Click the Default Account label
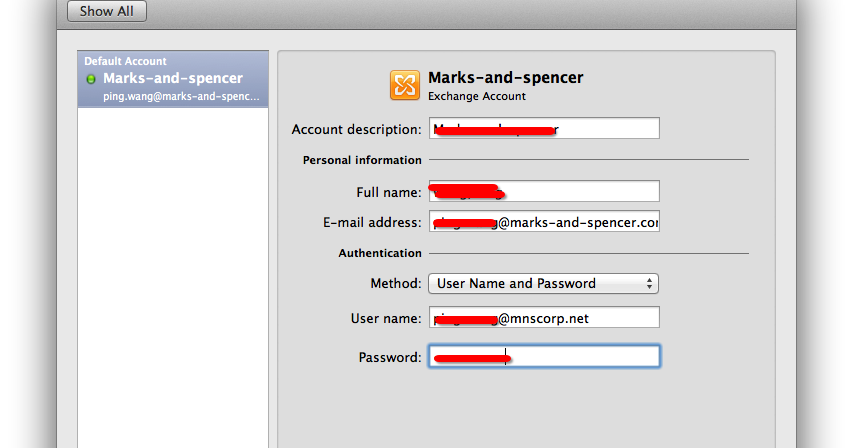Image resolution: width=853 pixels, height=448 pixels. coord(125,61)
